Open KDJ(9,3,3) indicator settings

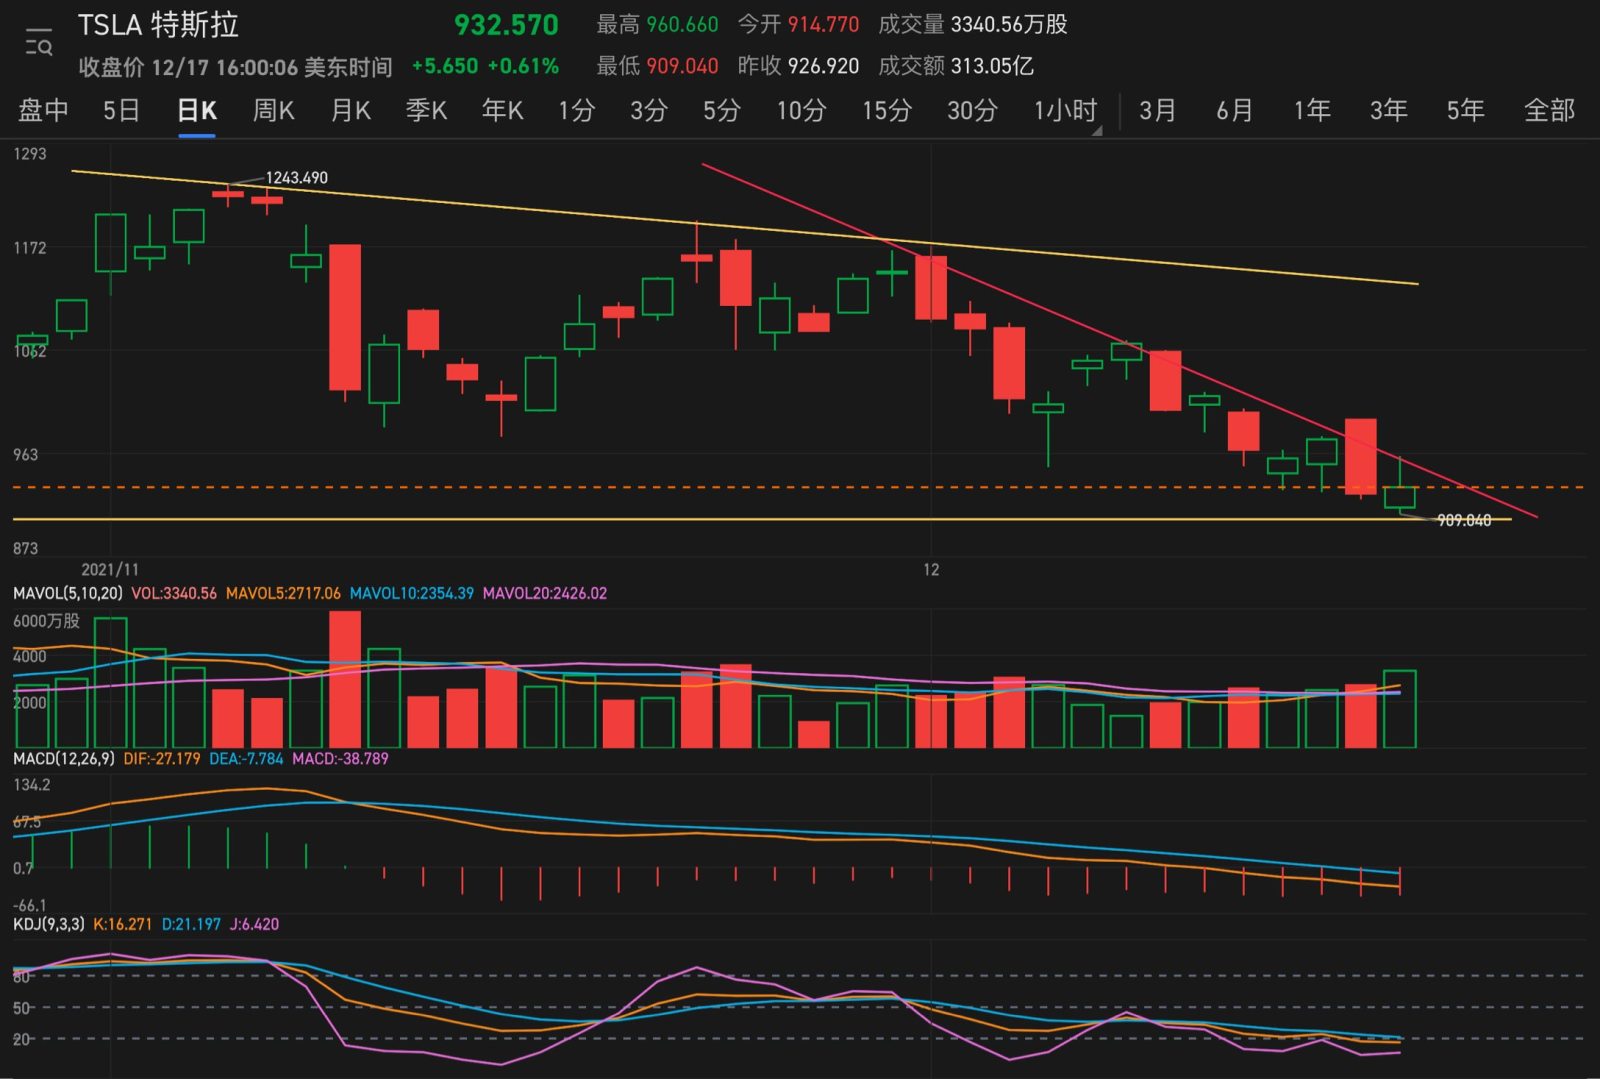(x=49, y=924)
